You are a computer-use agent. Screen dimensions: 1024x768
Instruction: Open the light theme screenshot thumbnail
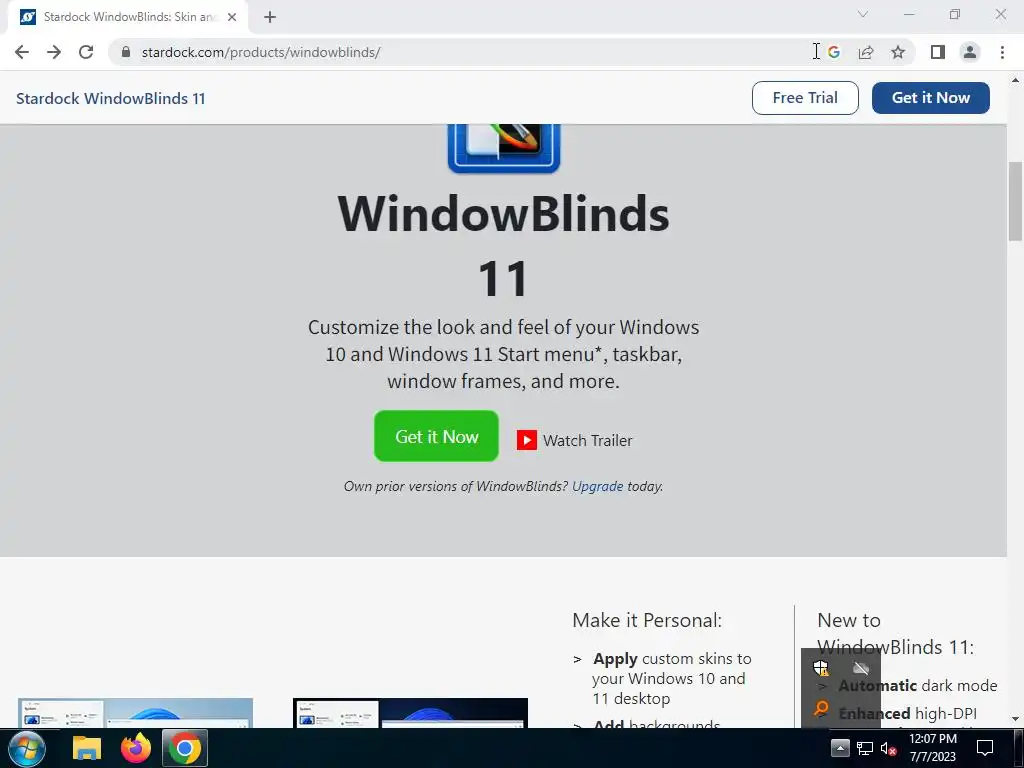coord(135,712)
